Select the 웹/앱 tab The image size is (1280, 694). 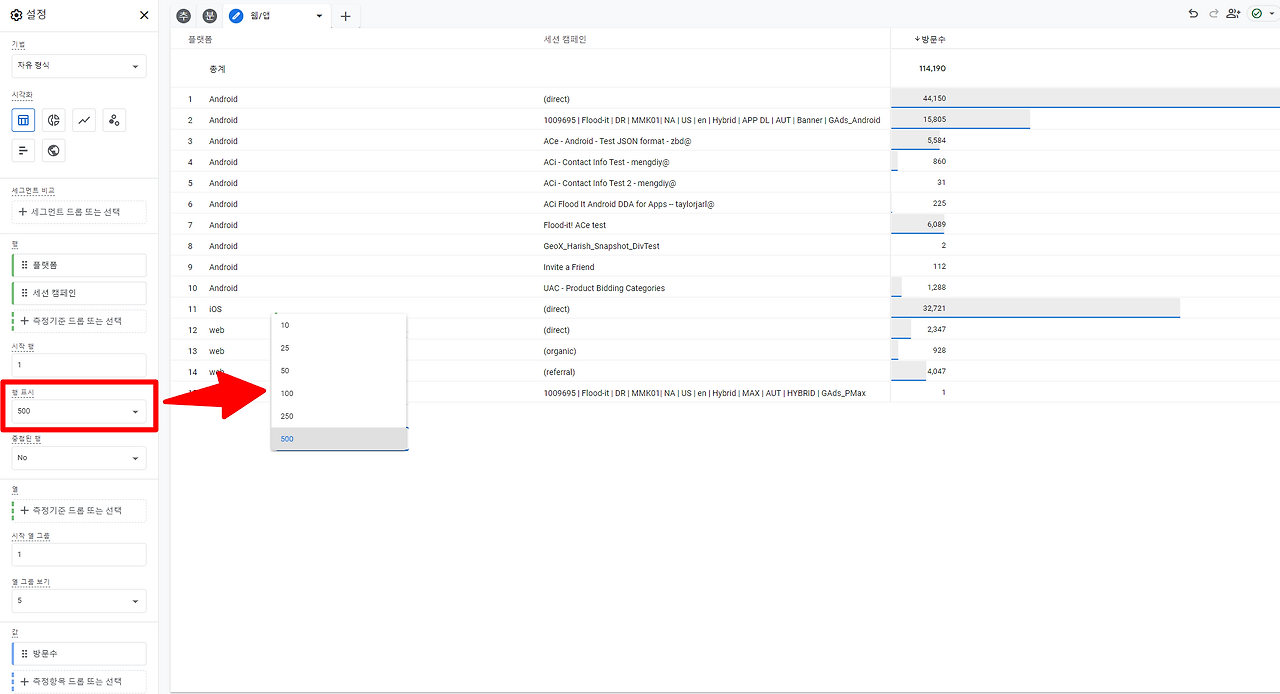pos(262,16)
